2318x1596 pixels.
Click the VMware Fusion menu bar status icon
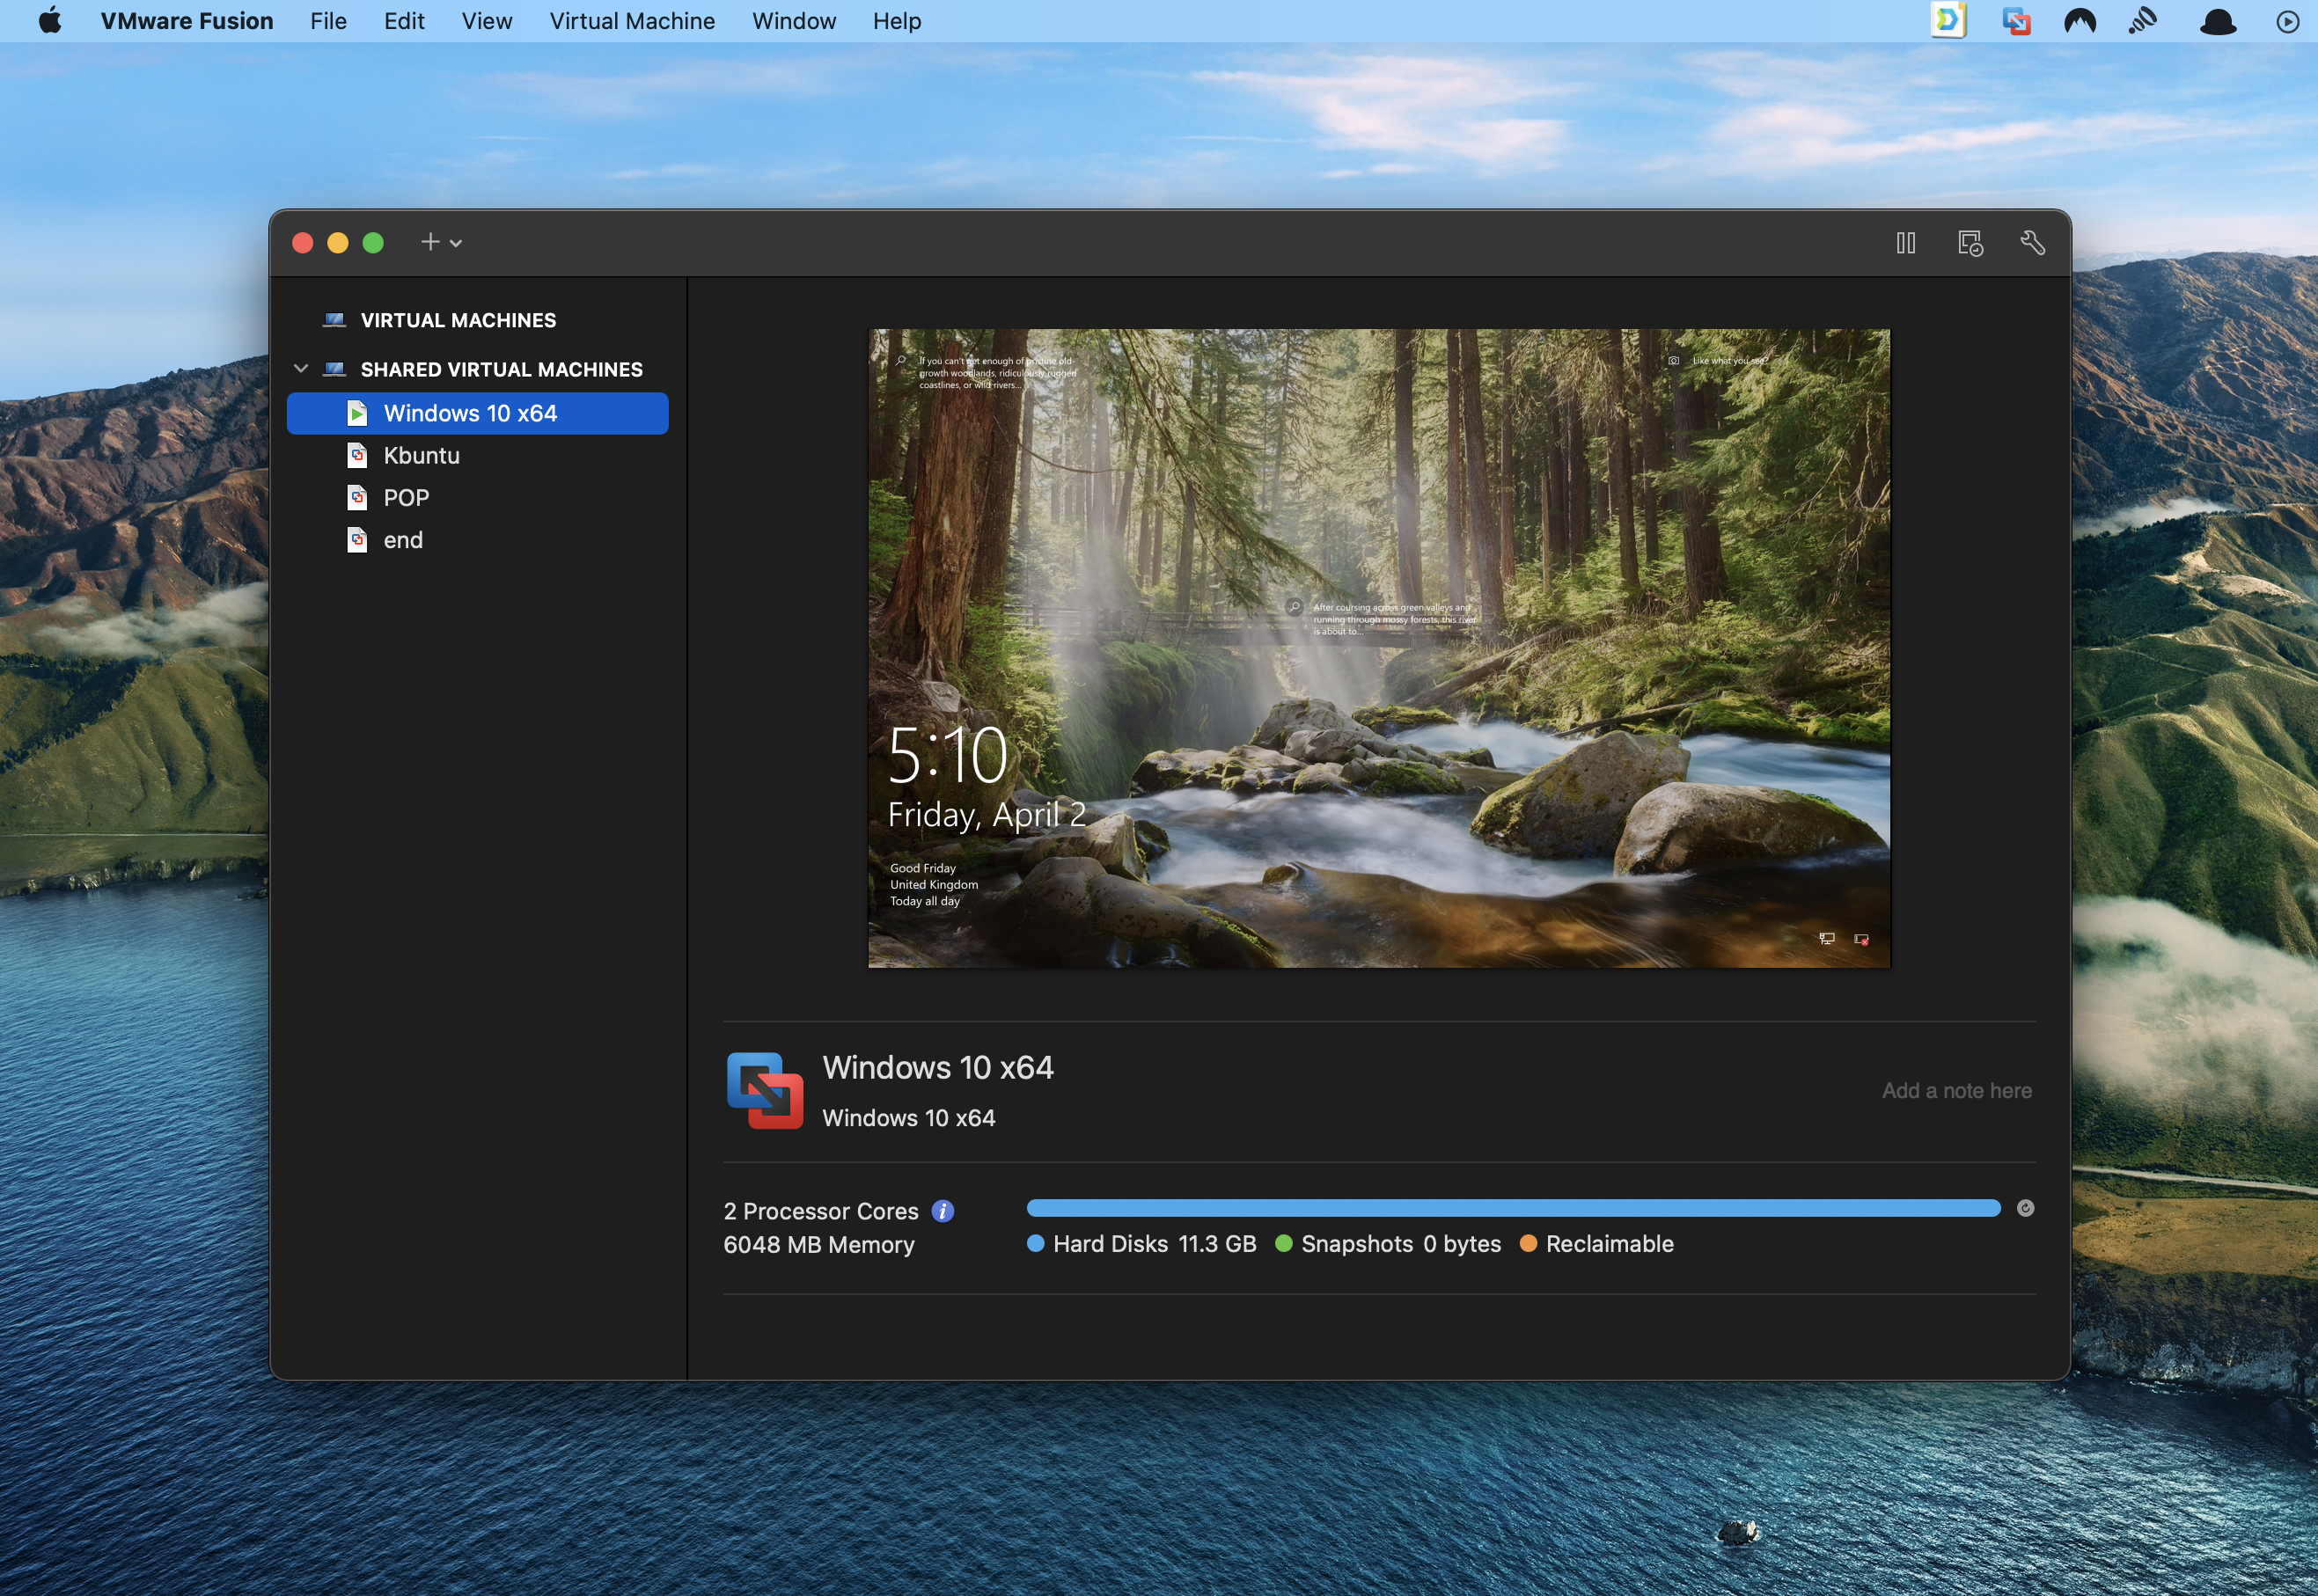click(2016, 21)
